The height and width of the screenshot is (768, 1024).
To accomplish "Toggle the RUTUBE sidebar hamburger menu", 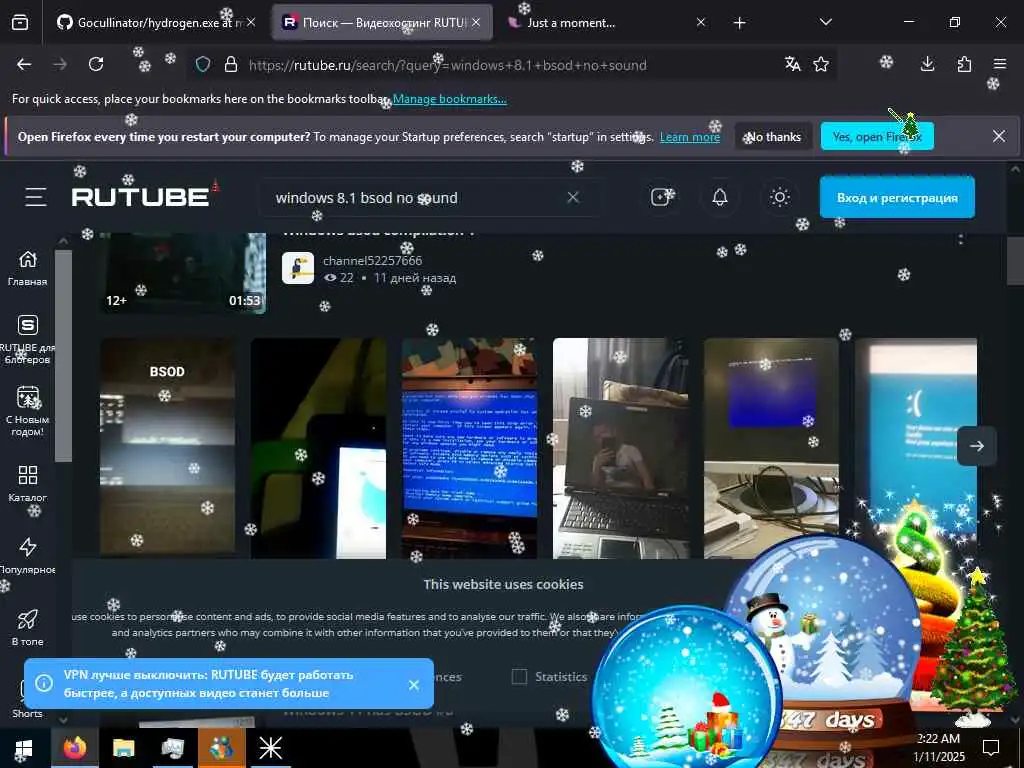I will [36, 197].
